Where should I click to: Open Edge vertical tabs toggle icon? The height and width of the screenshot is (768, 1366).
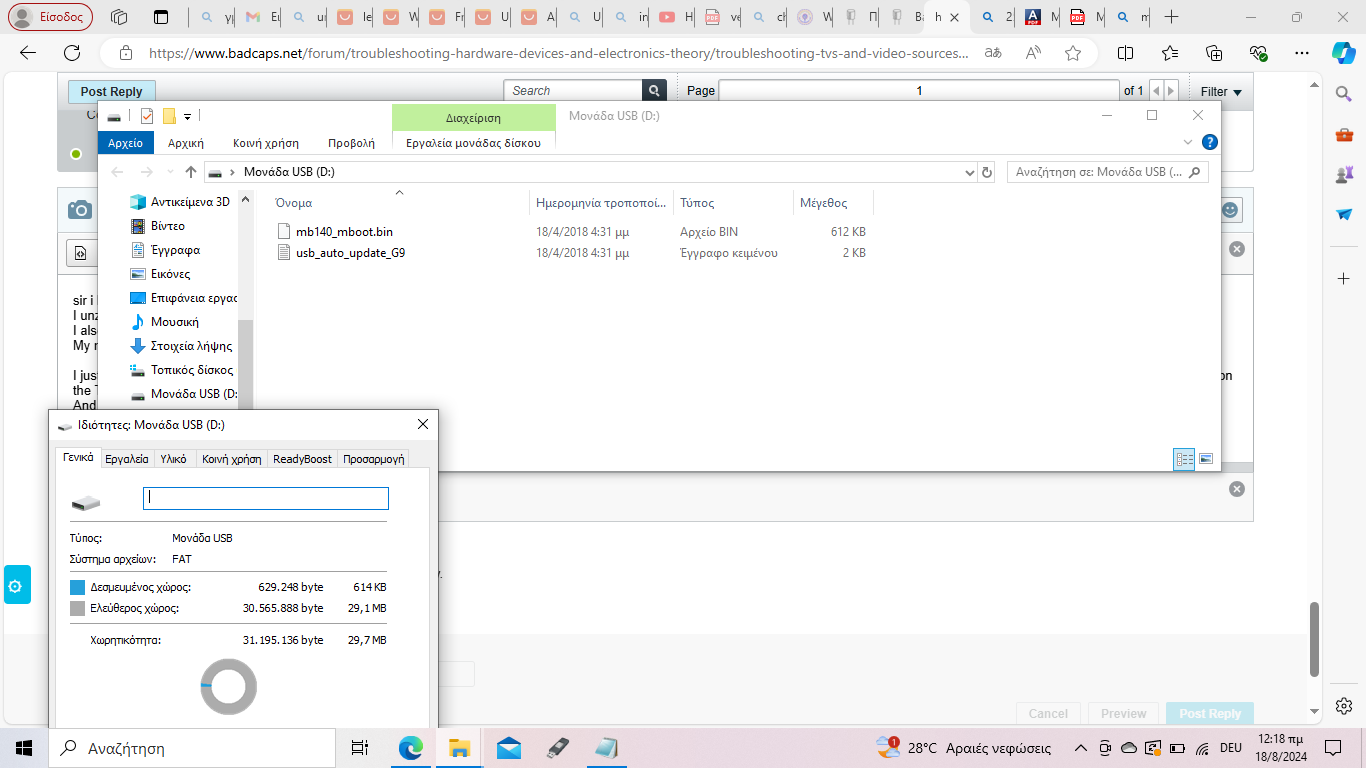click(161, 17)
